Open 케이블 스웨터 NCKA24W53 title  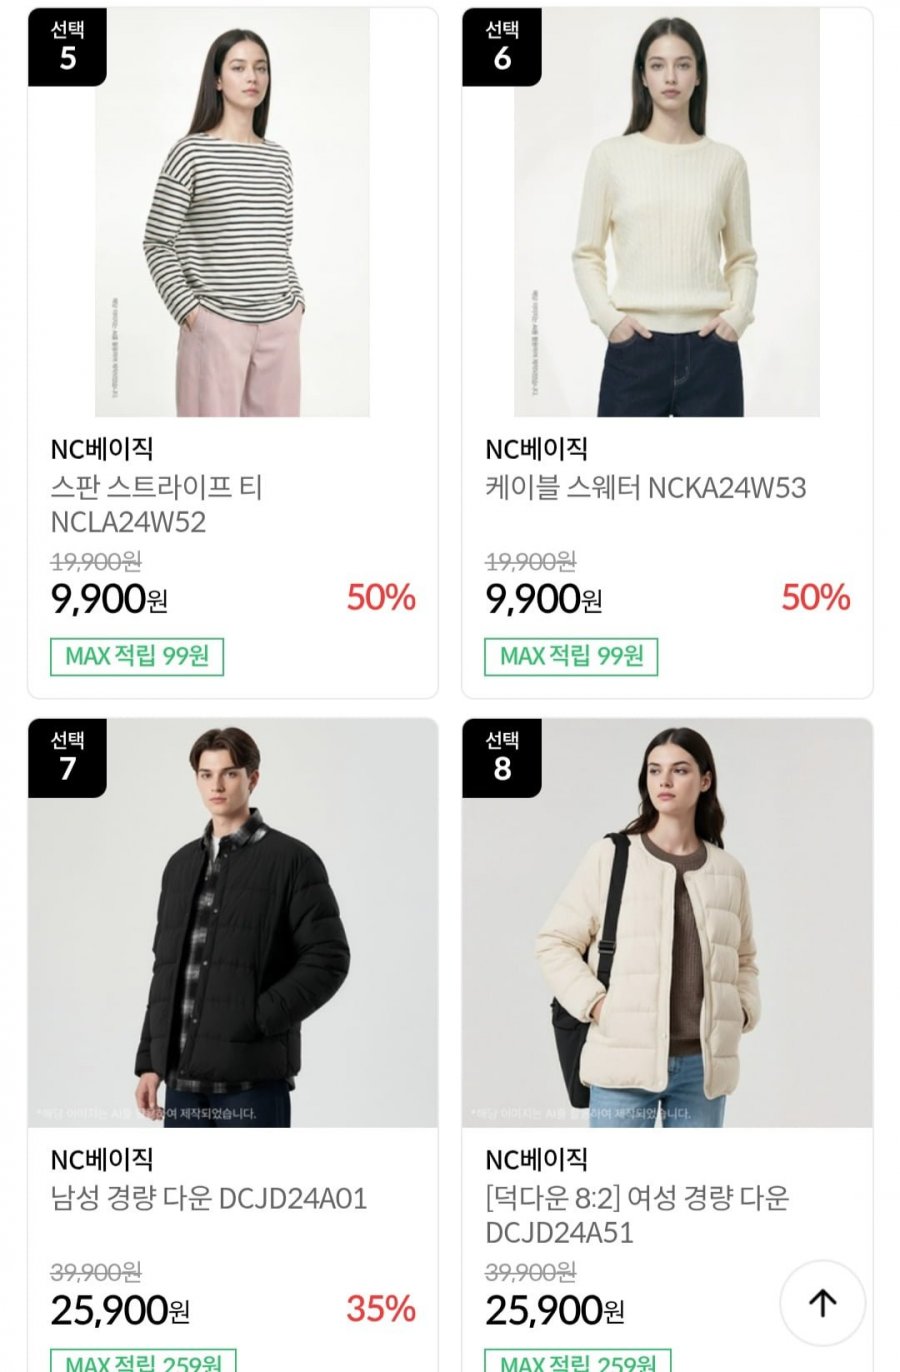[x=646, y=488]
